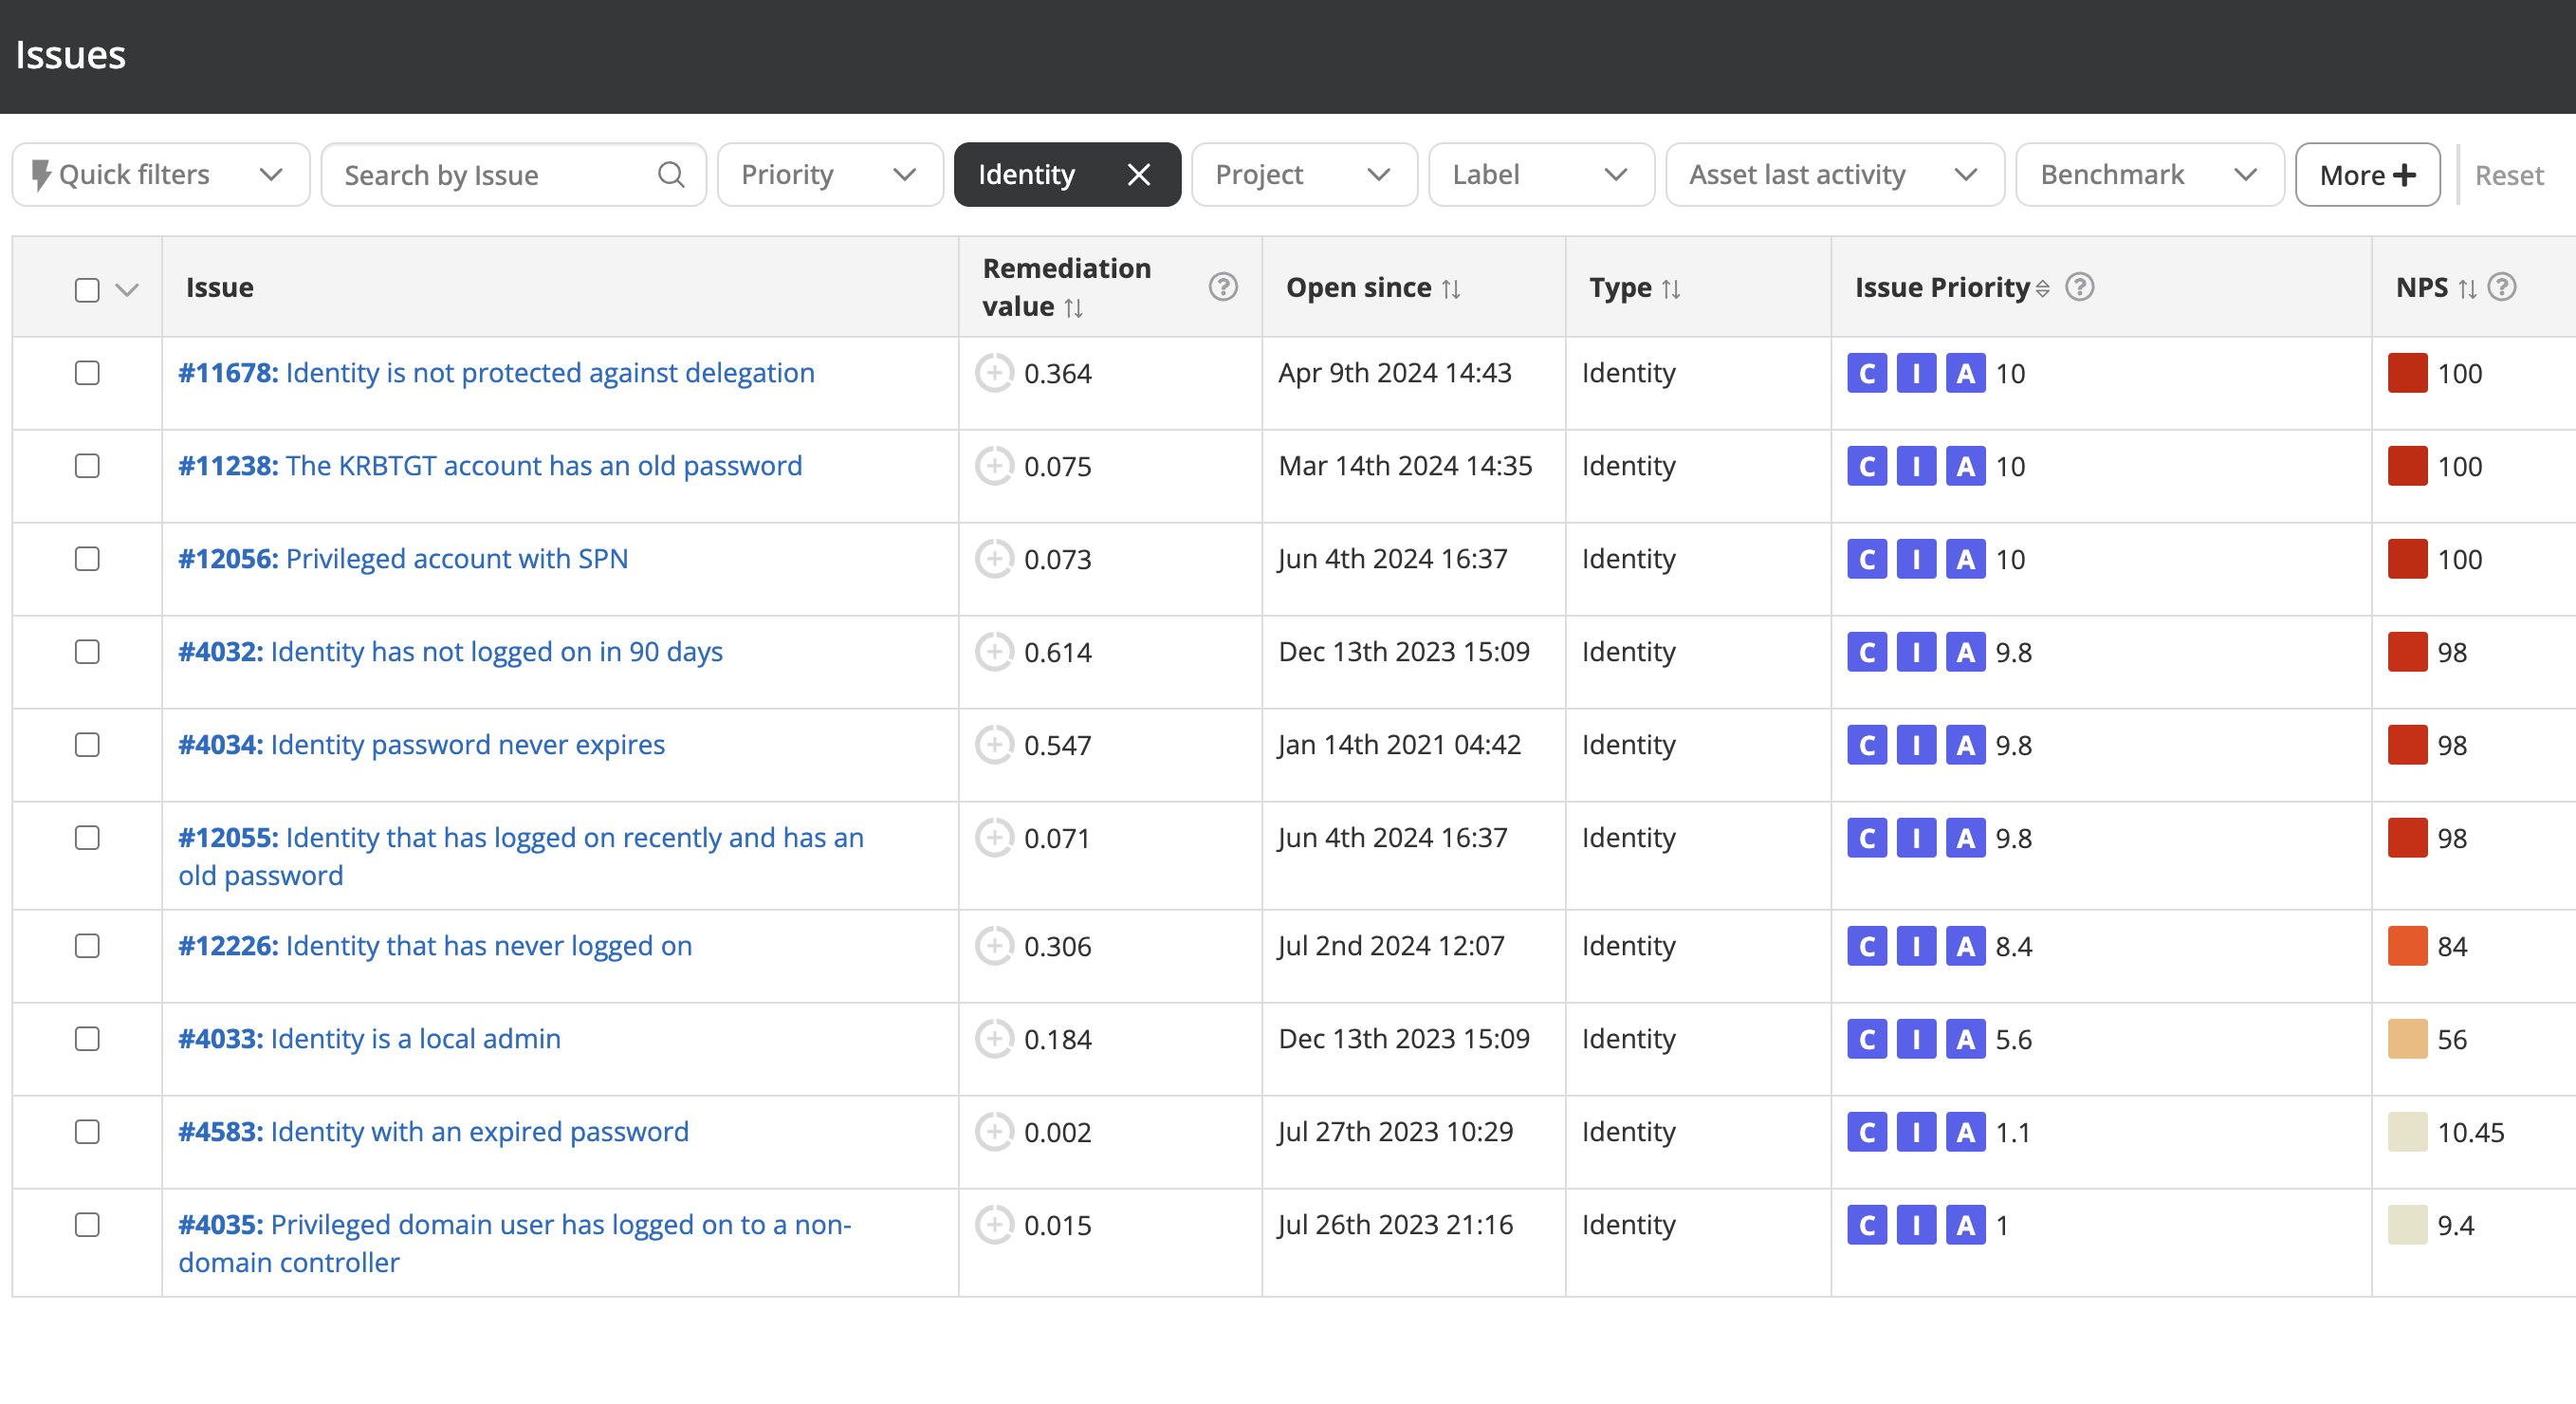The image size is (2576, 1404).
Task: Remove the Identity filter with X
Action: (1138, 175)
